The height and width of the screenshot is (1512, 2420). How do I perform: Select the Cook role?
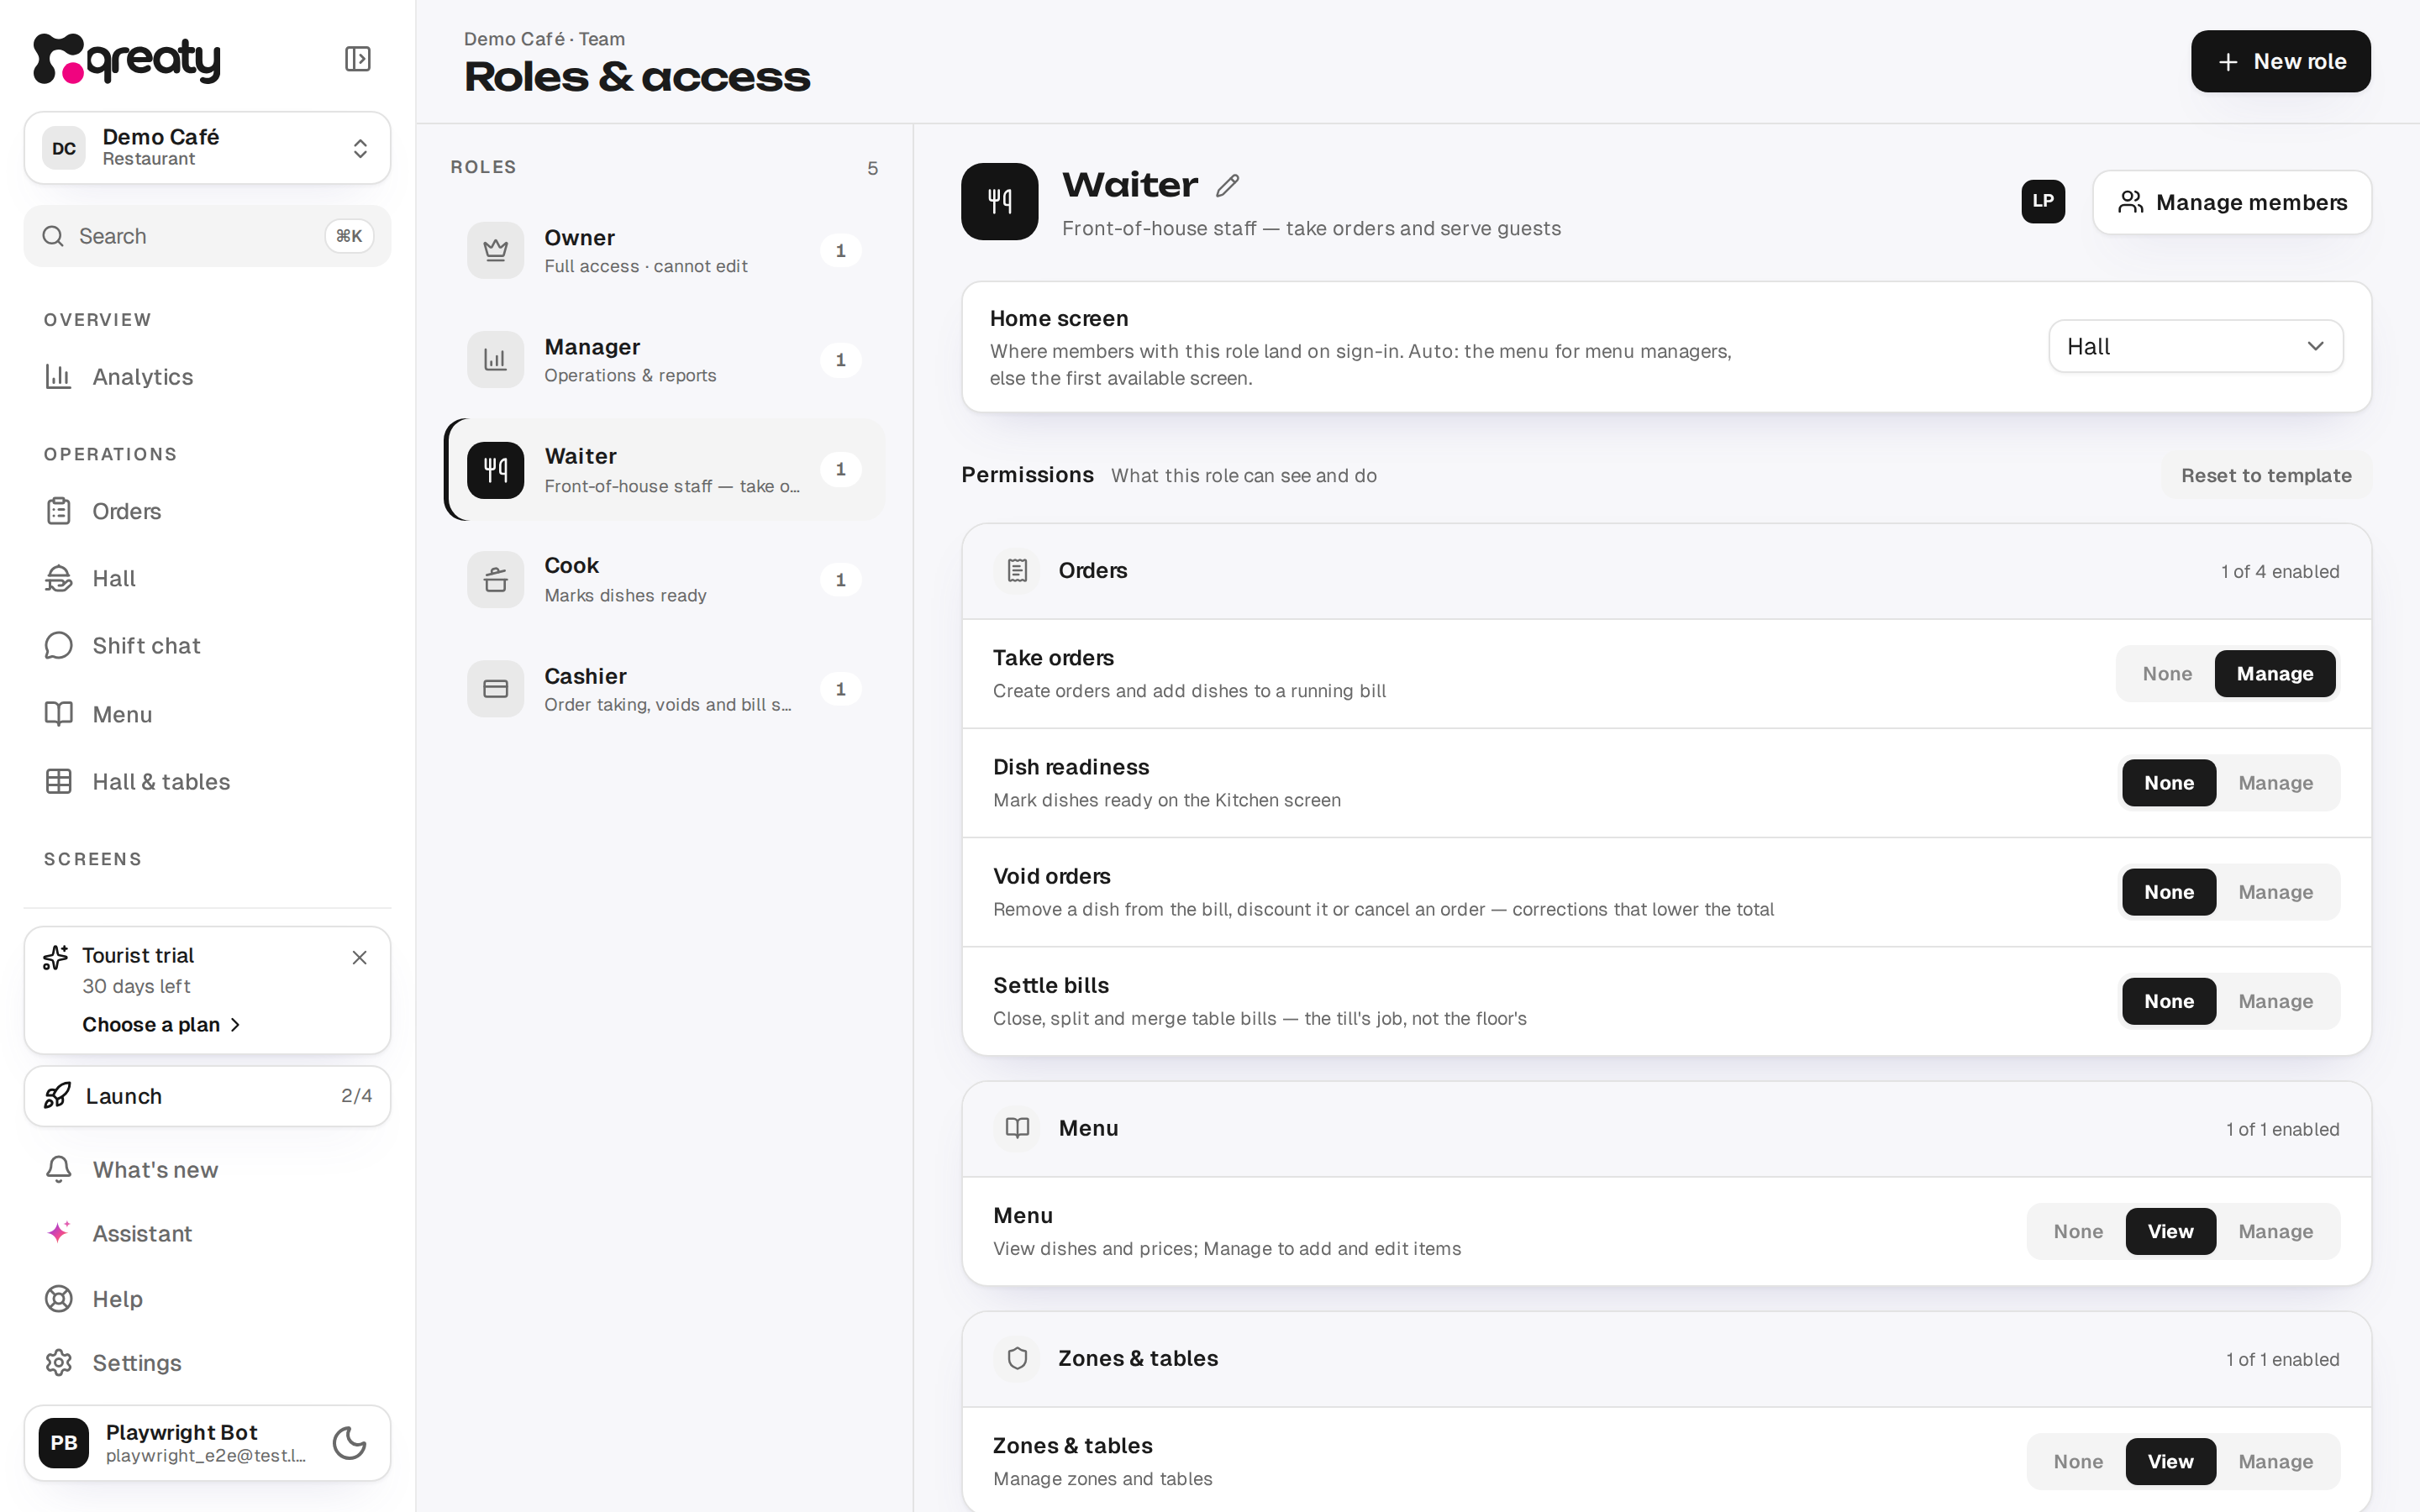[x=665, y=579]
